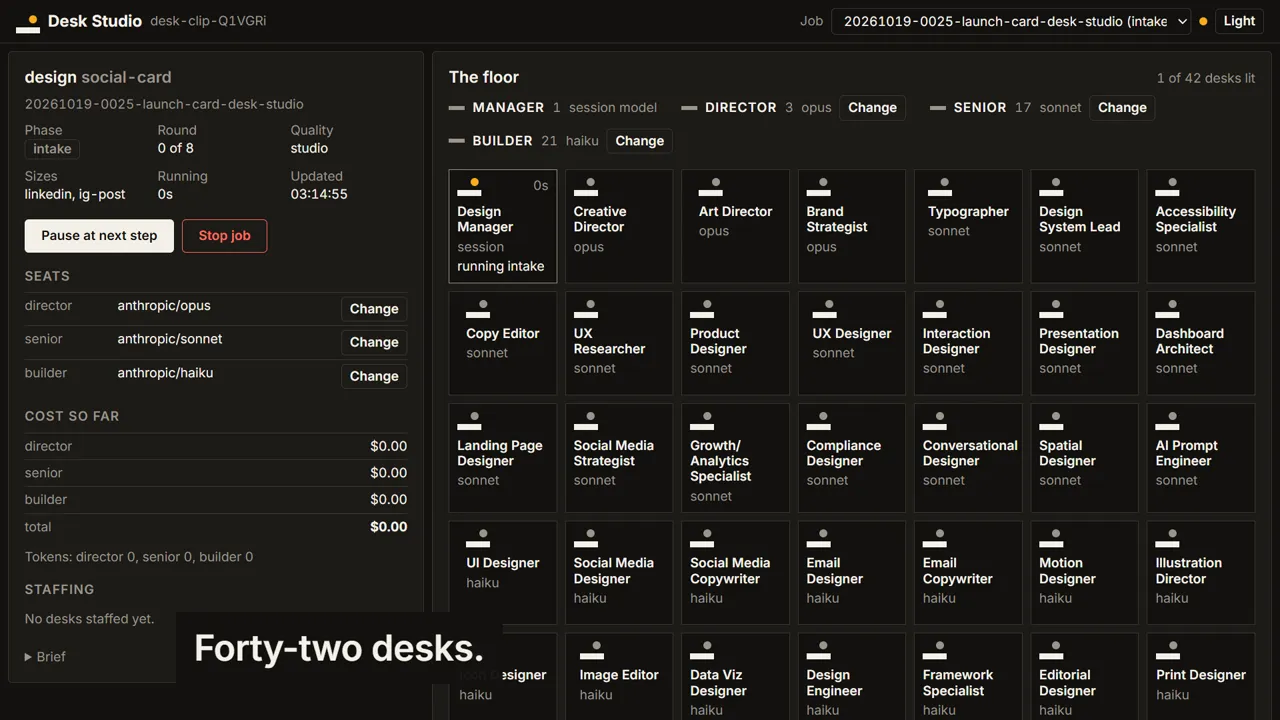This screenshot has height=720, width=1280.
Task: Select the Social Media Strategist desk icon
Action: 586,421
